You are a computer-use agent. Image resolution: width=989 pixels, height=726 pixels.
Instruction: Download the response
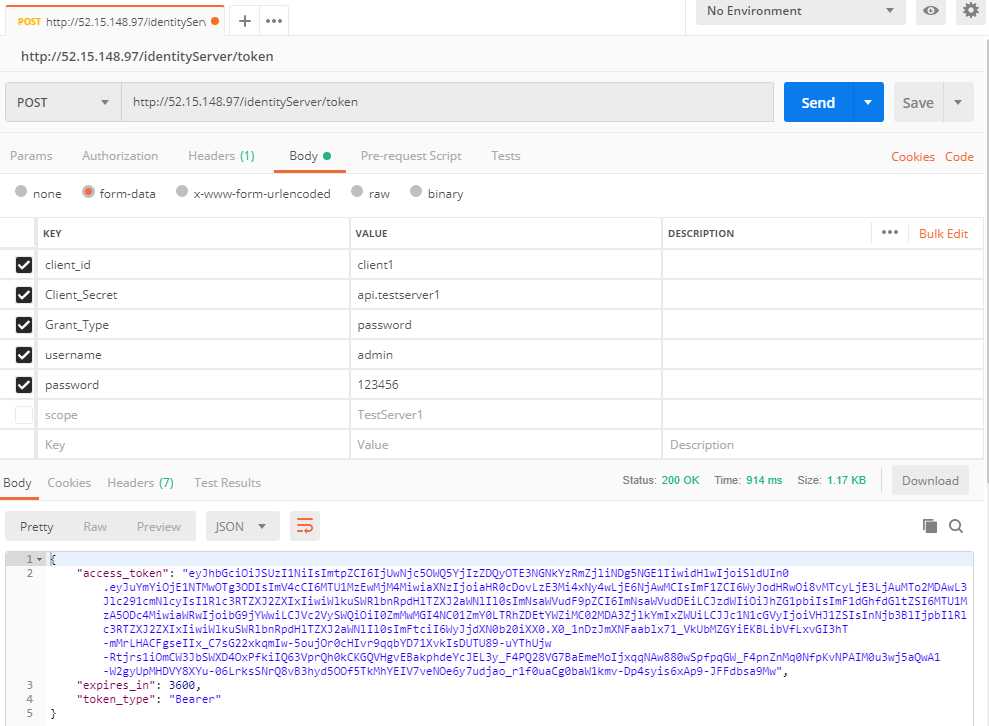tap(930, 481)
